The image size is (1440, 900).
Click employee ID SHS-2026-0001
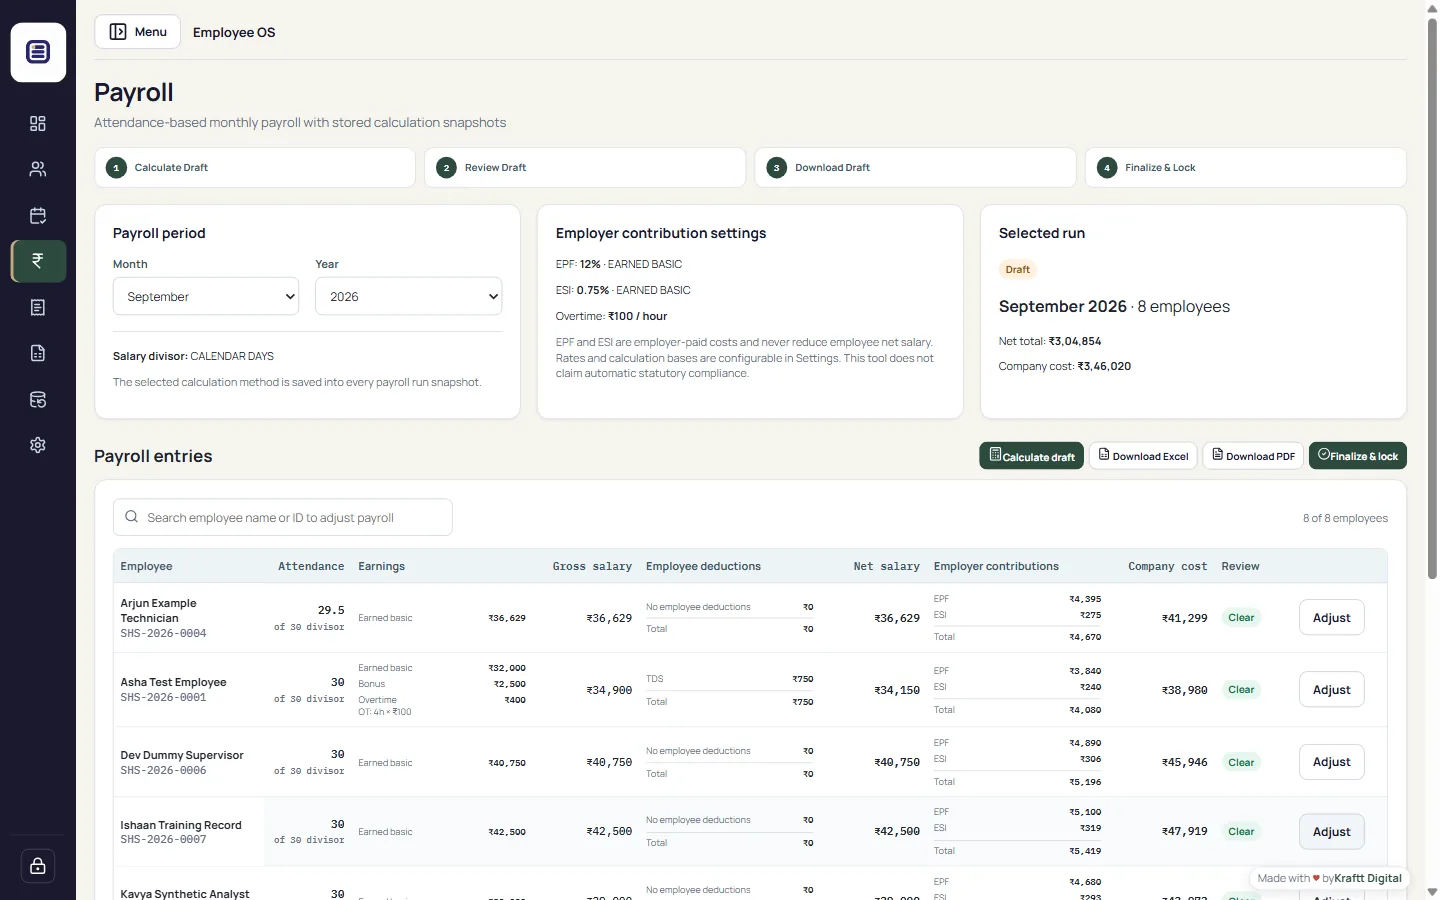click(x=163, y=698)
